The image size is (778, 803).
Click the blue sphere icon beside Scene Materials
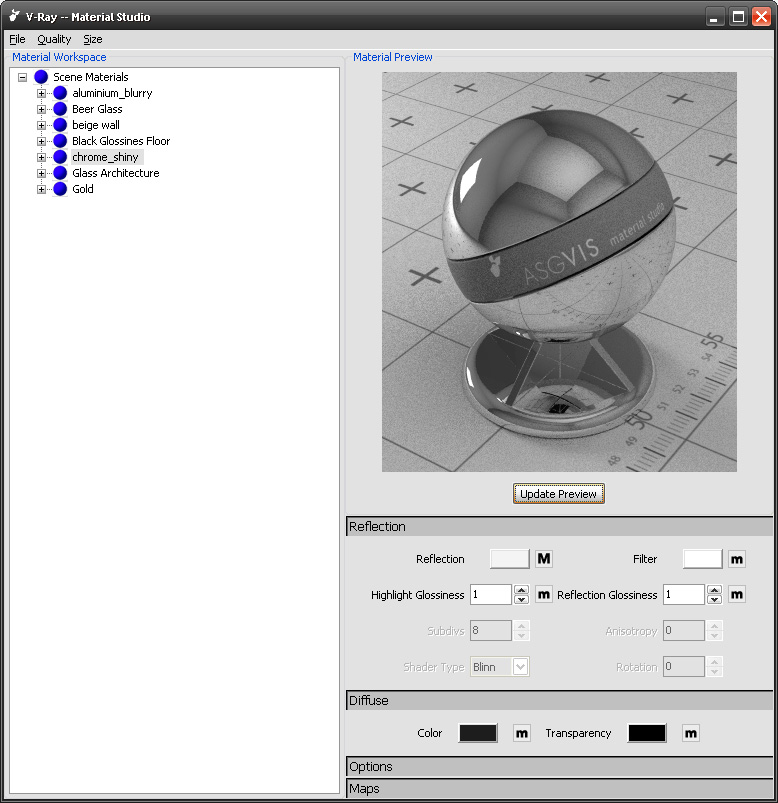click(x=41, y=77)
